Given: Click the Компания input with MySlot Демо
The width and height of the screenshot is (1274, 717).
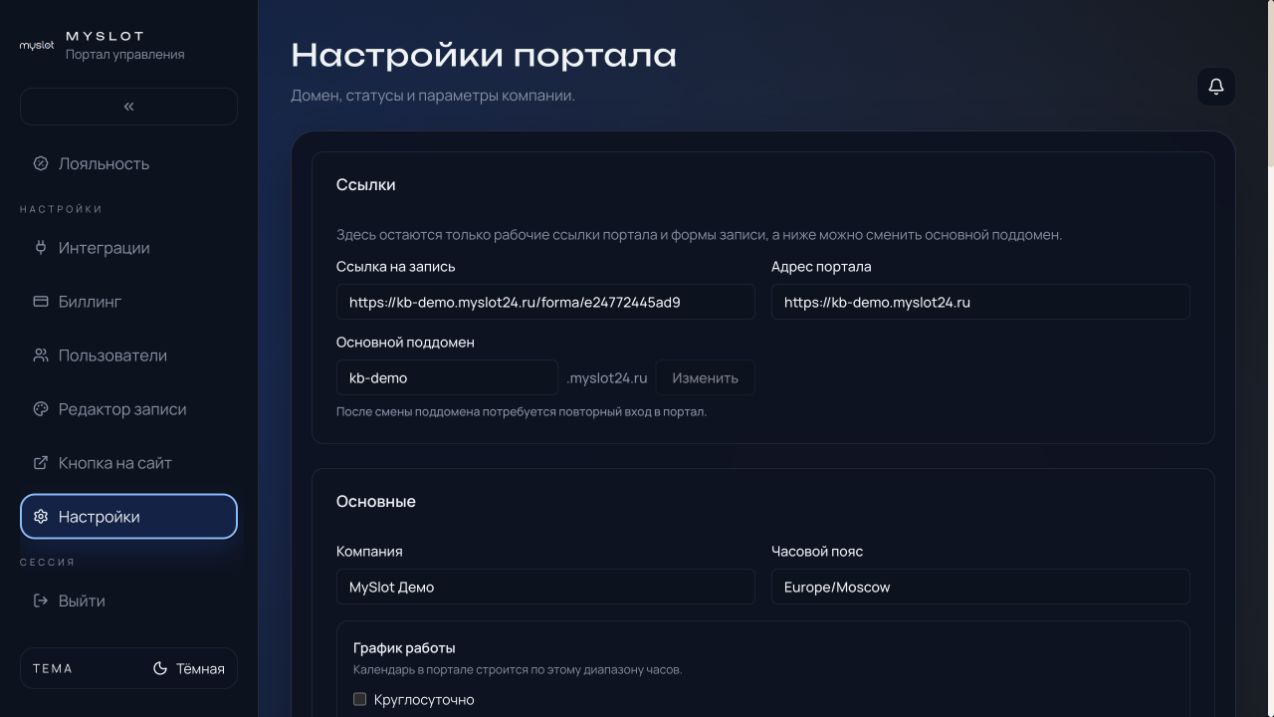Looking at the screenshot, I should tap(545, 587).
